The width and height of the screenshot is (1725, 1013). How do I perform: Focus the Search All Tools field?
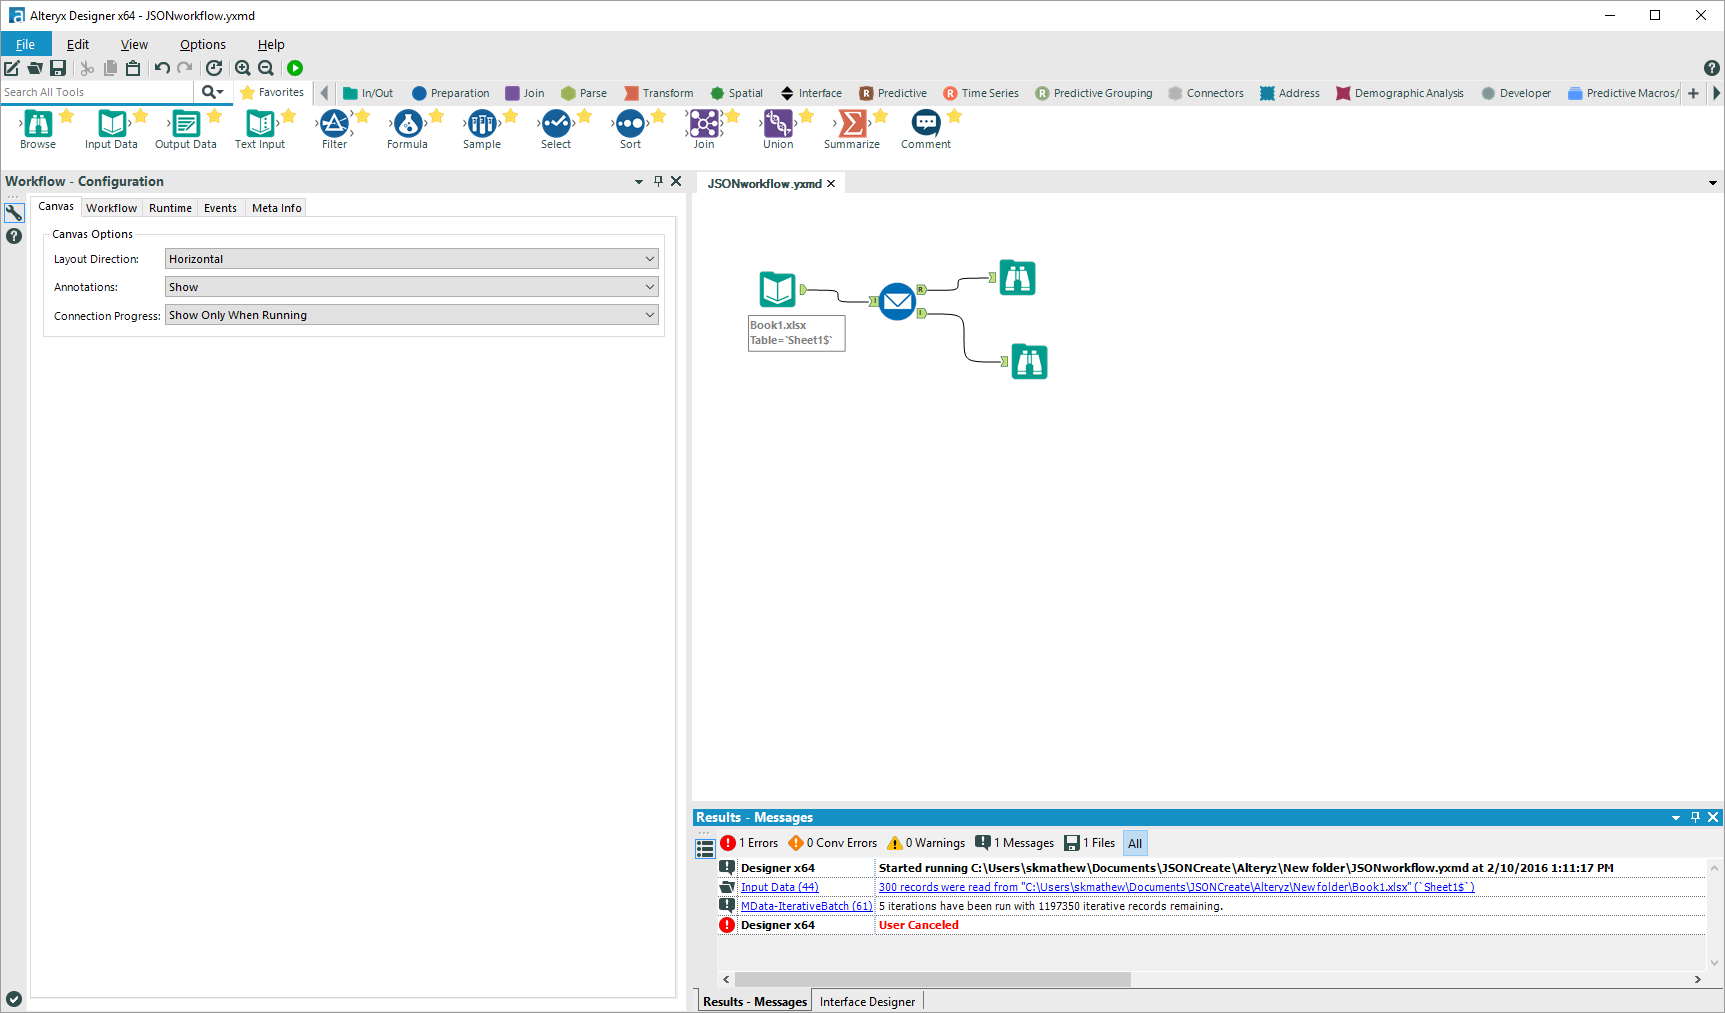coord(97,92)
